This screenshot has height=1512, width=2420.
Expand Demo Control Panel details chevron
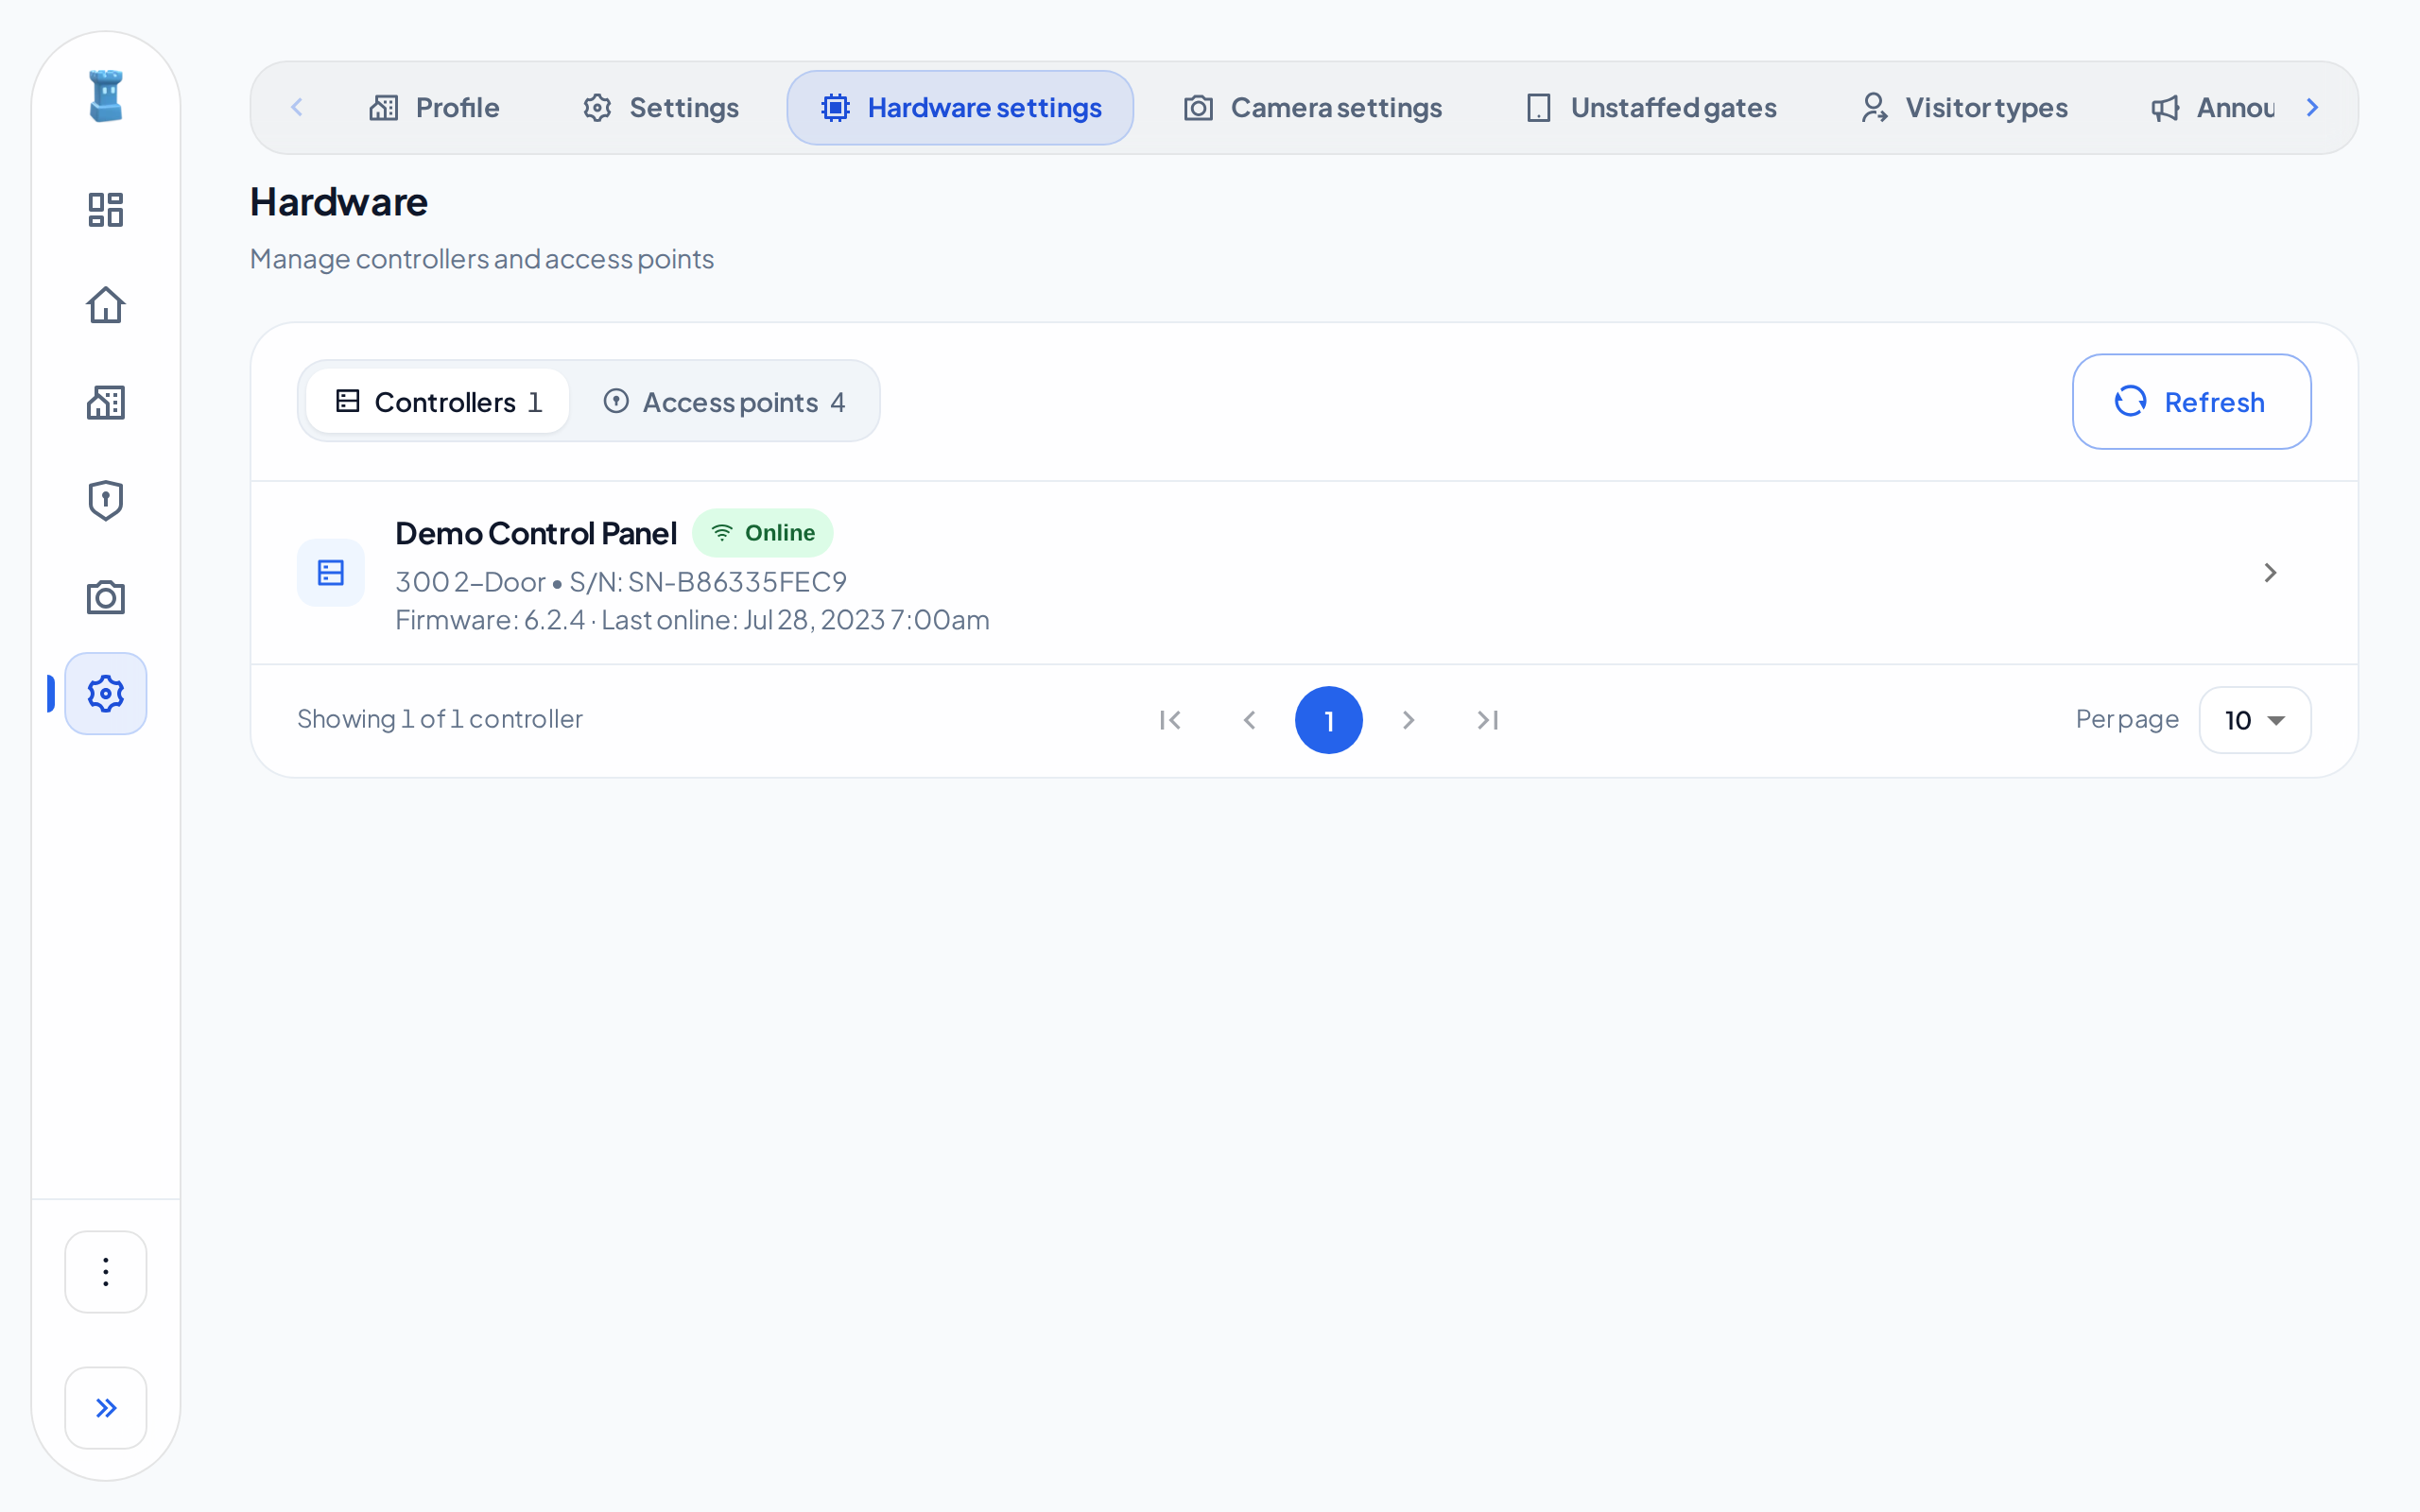[2270, 573]
